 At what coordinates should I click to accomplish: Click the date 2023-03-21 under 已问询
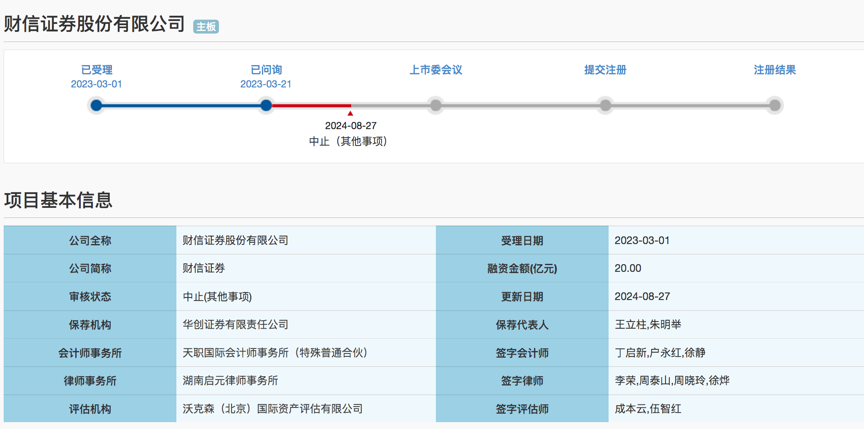tap(266, 84)
